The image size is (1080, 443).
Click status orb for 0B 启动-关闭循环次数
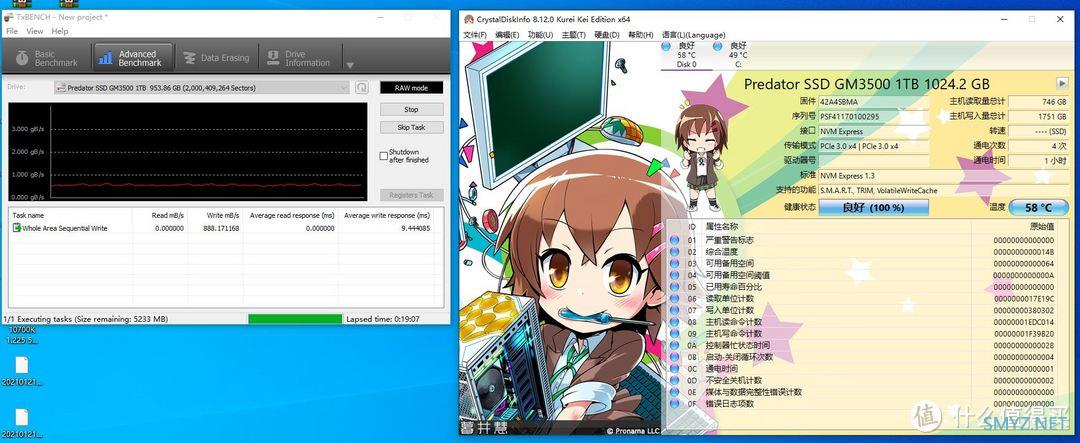click(x=675, y=357)
